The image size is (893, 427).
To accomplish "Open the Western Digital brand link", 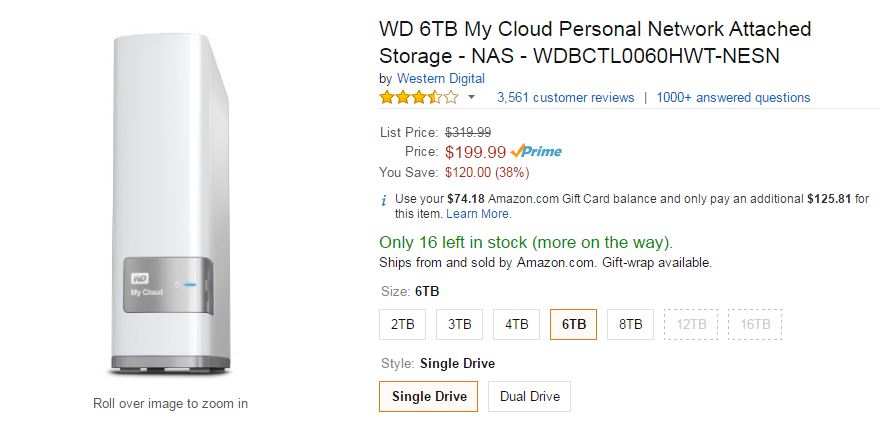I will pyautogui.click(x=441, y=78).
